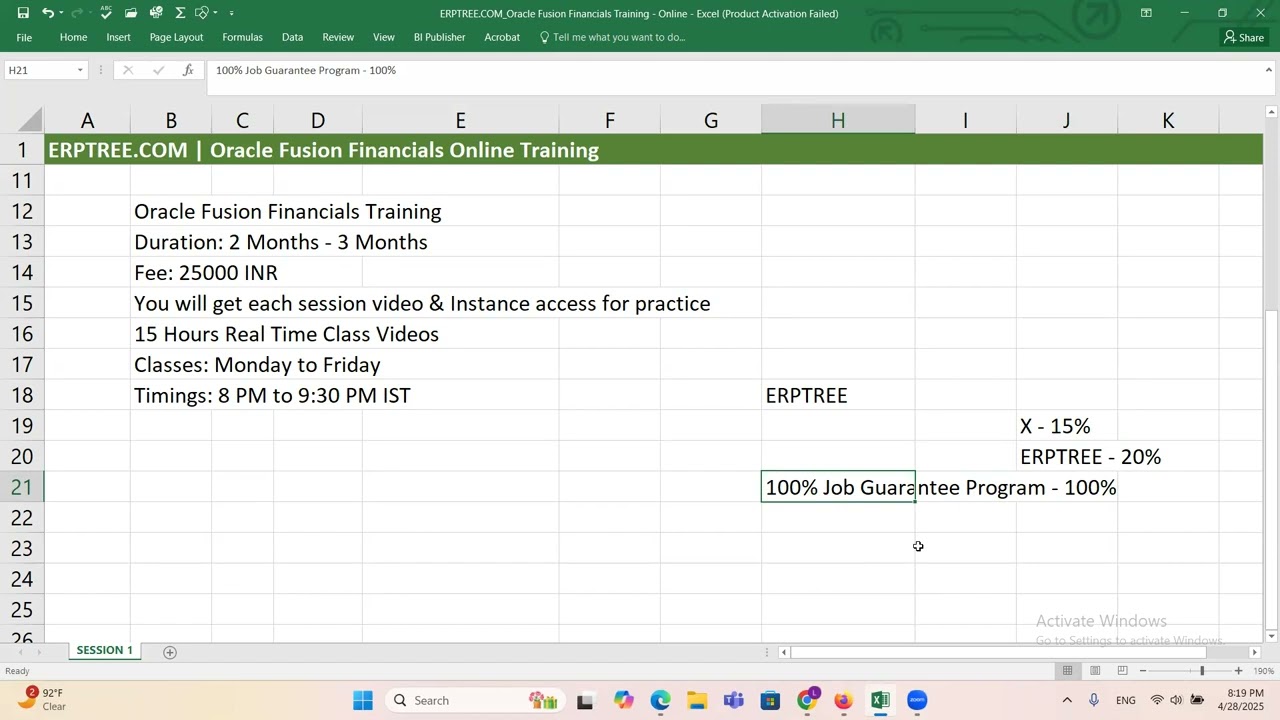This screenshot has width=1280, height=720.
Task: Open File Explorer from taskbar
Action: coord(697,700)
